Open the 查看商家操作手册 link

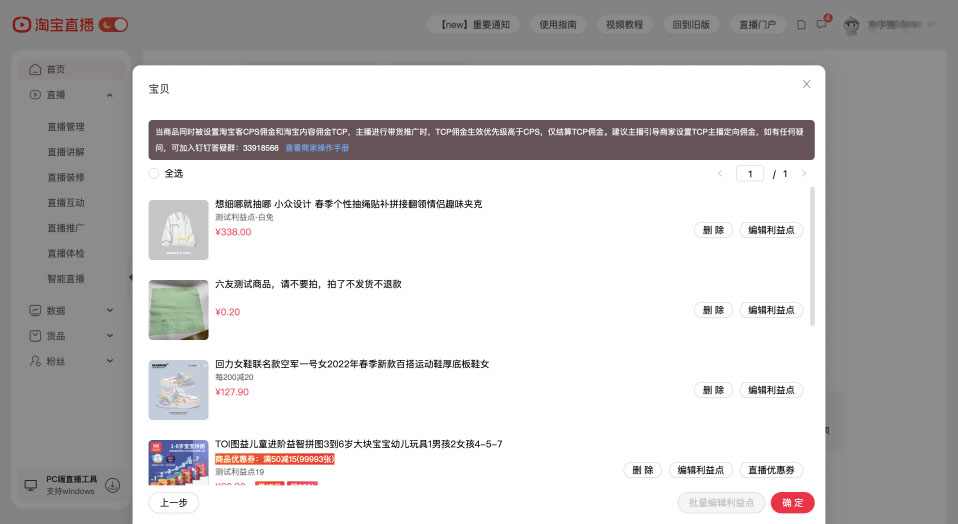[317, 148]
